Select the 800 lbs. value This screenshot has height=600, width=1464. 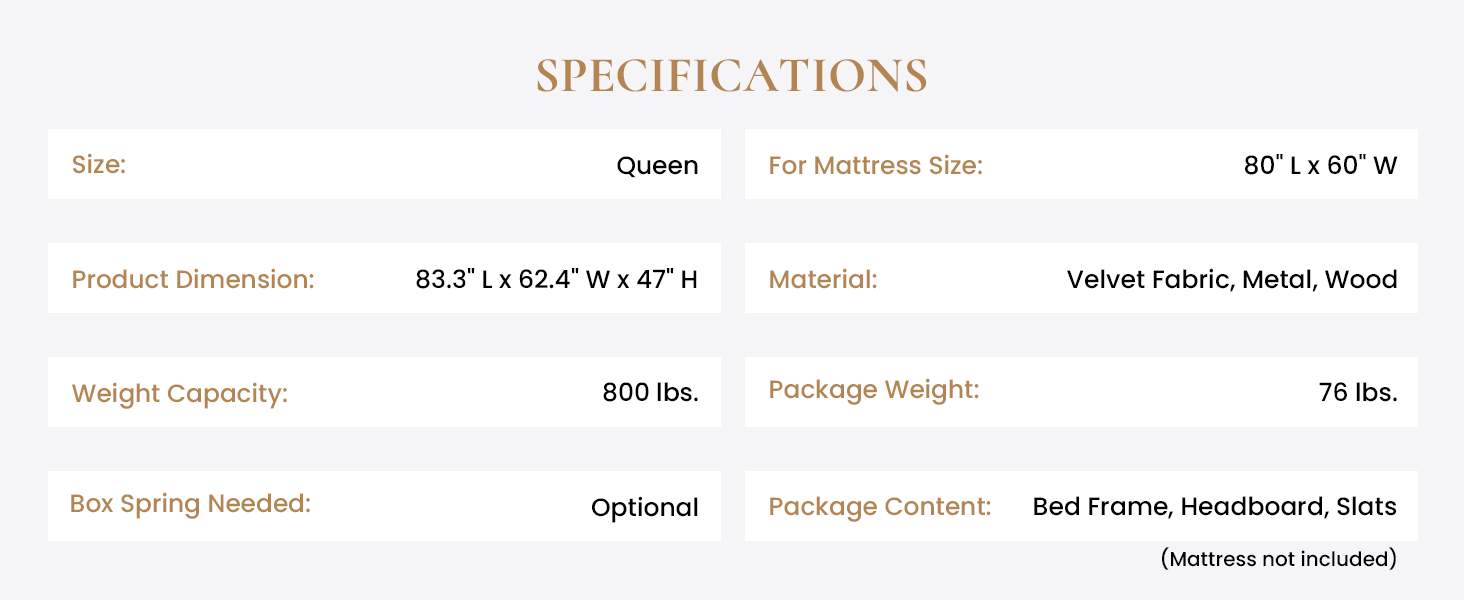650,393
